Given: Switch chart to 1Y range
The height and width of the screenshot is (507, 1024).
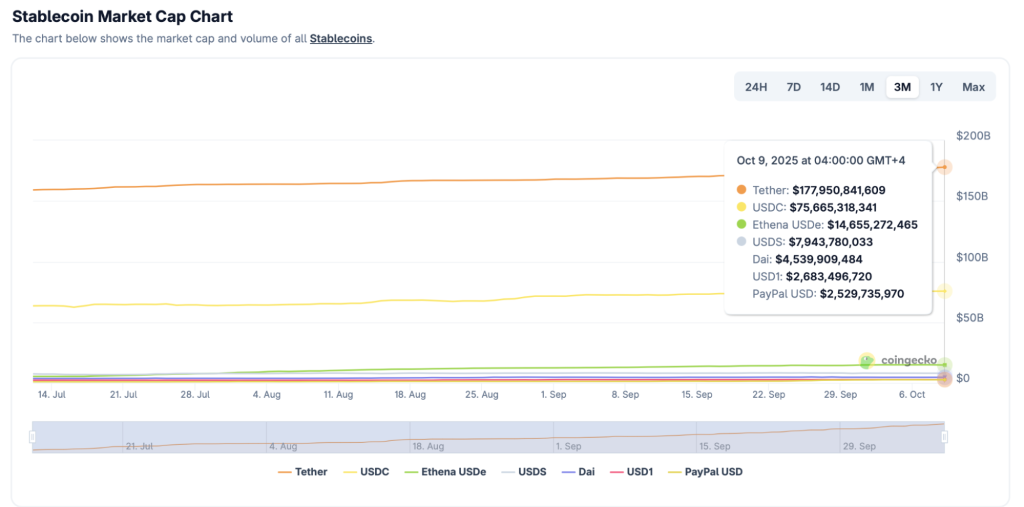Looking at the screenshot, I should (x=936, y=87).
